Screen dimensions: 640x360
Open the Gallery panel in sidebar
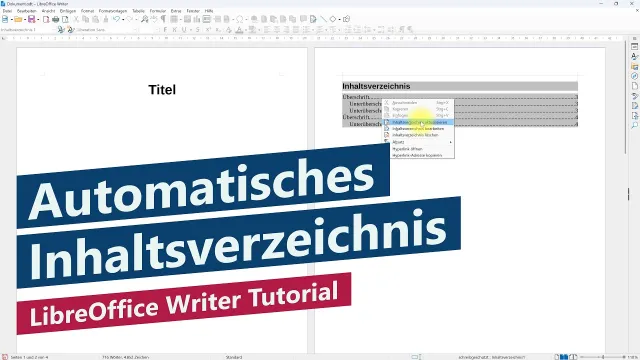[634, 66]
